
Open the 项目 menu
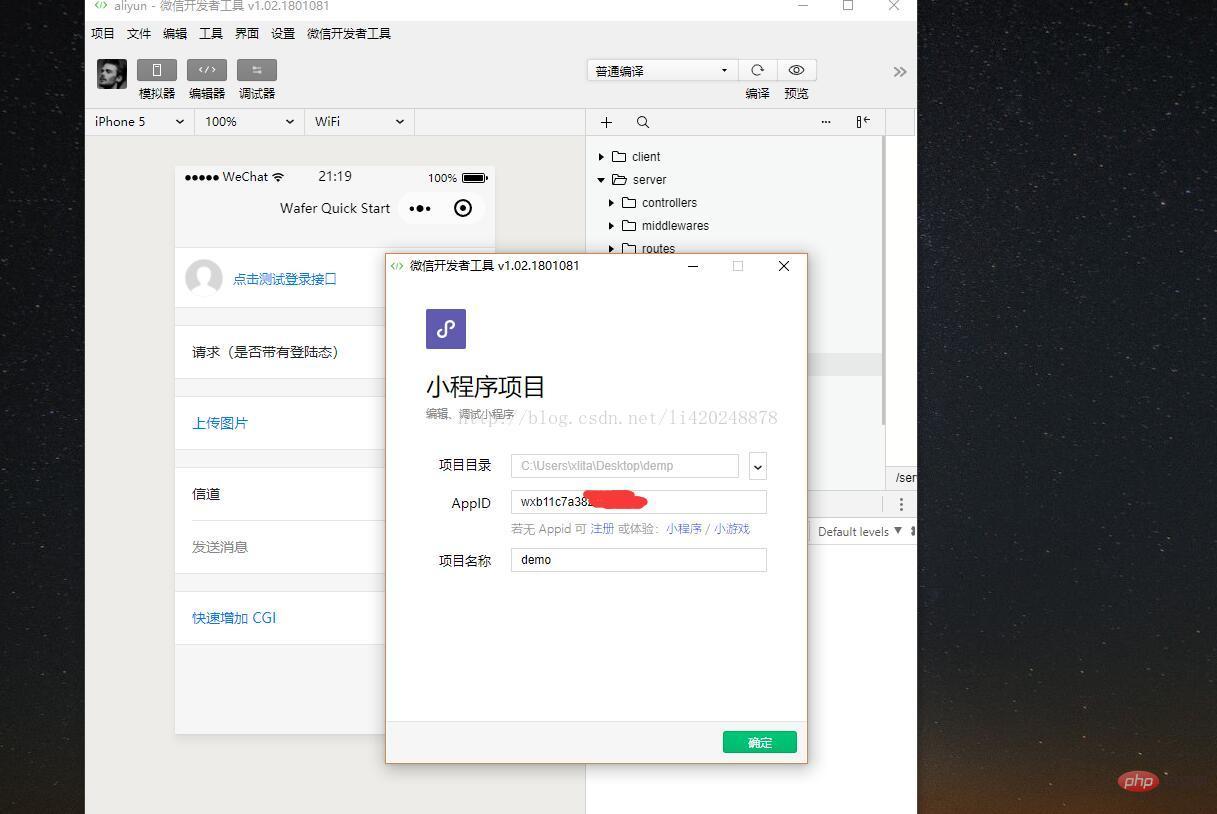click(103, 34)
